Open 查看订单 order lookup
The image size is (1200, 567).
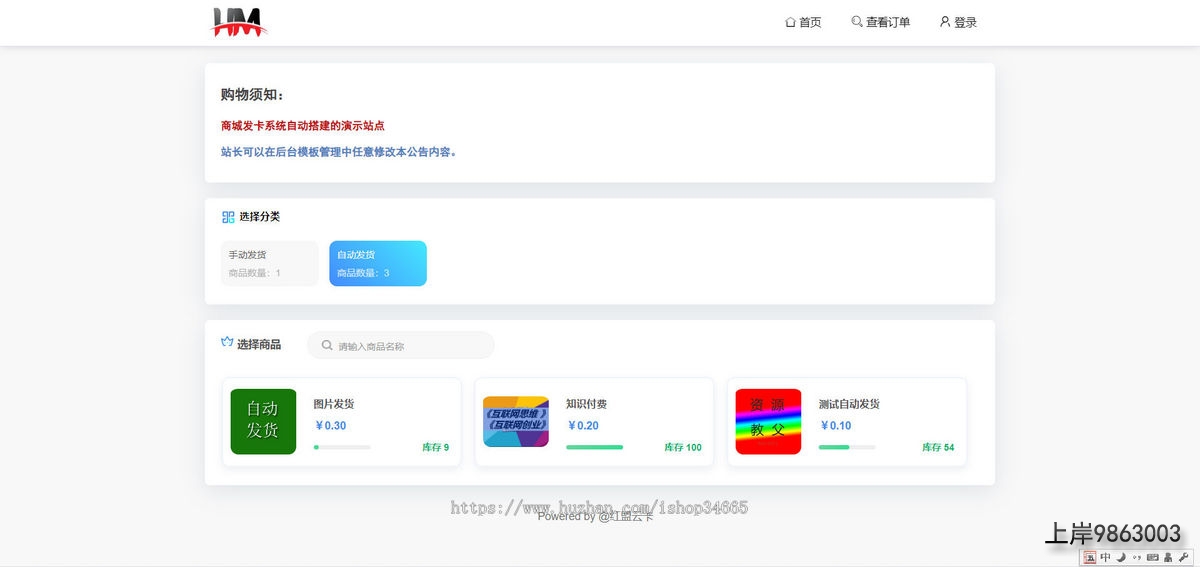tap(880, 22)
